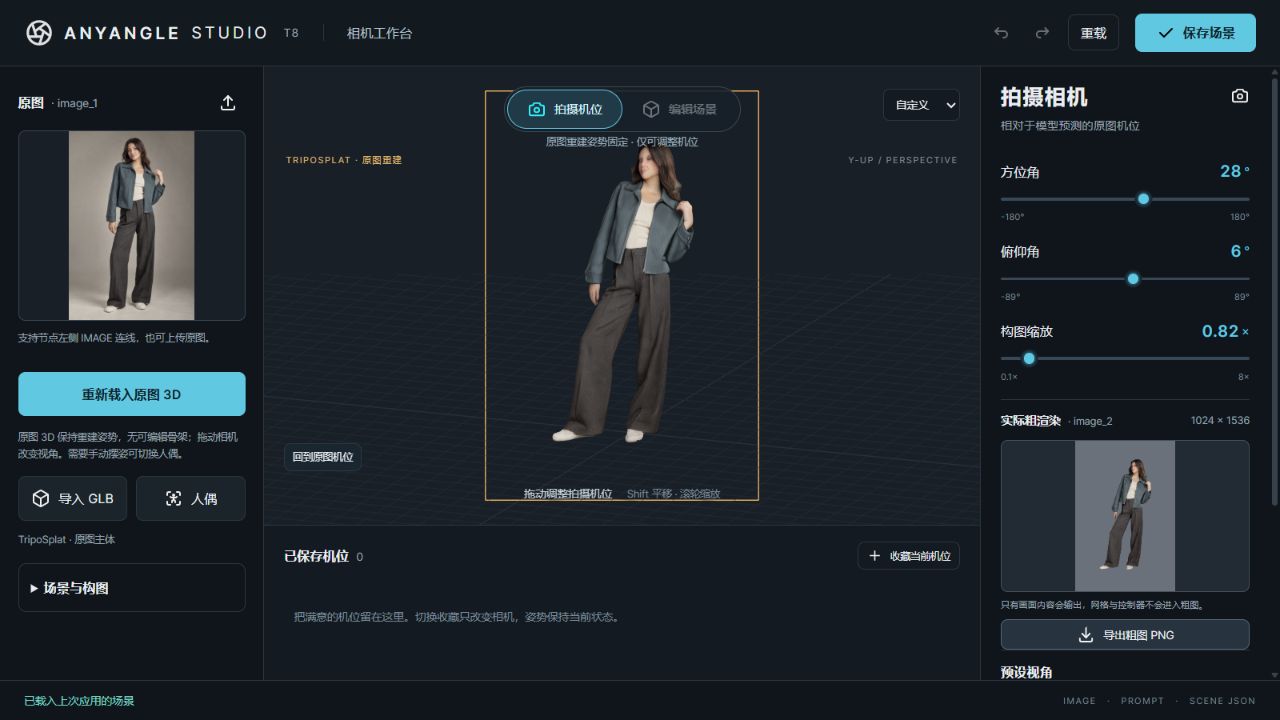Expand the 场景与构图 section
This screenshot has width=1280, height=720.
click(132, 588)
